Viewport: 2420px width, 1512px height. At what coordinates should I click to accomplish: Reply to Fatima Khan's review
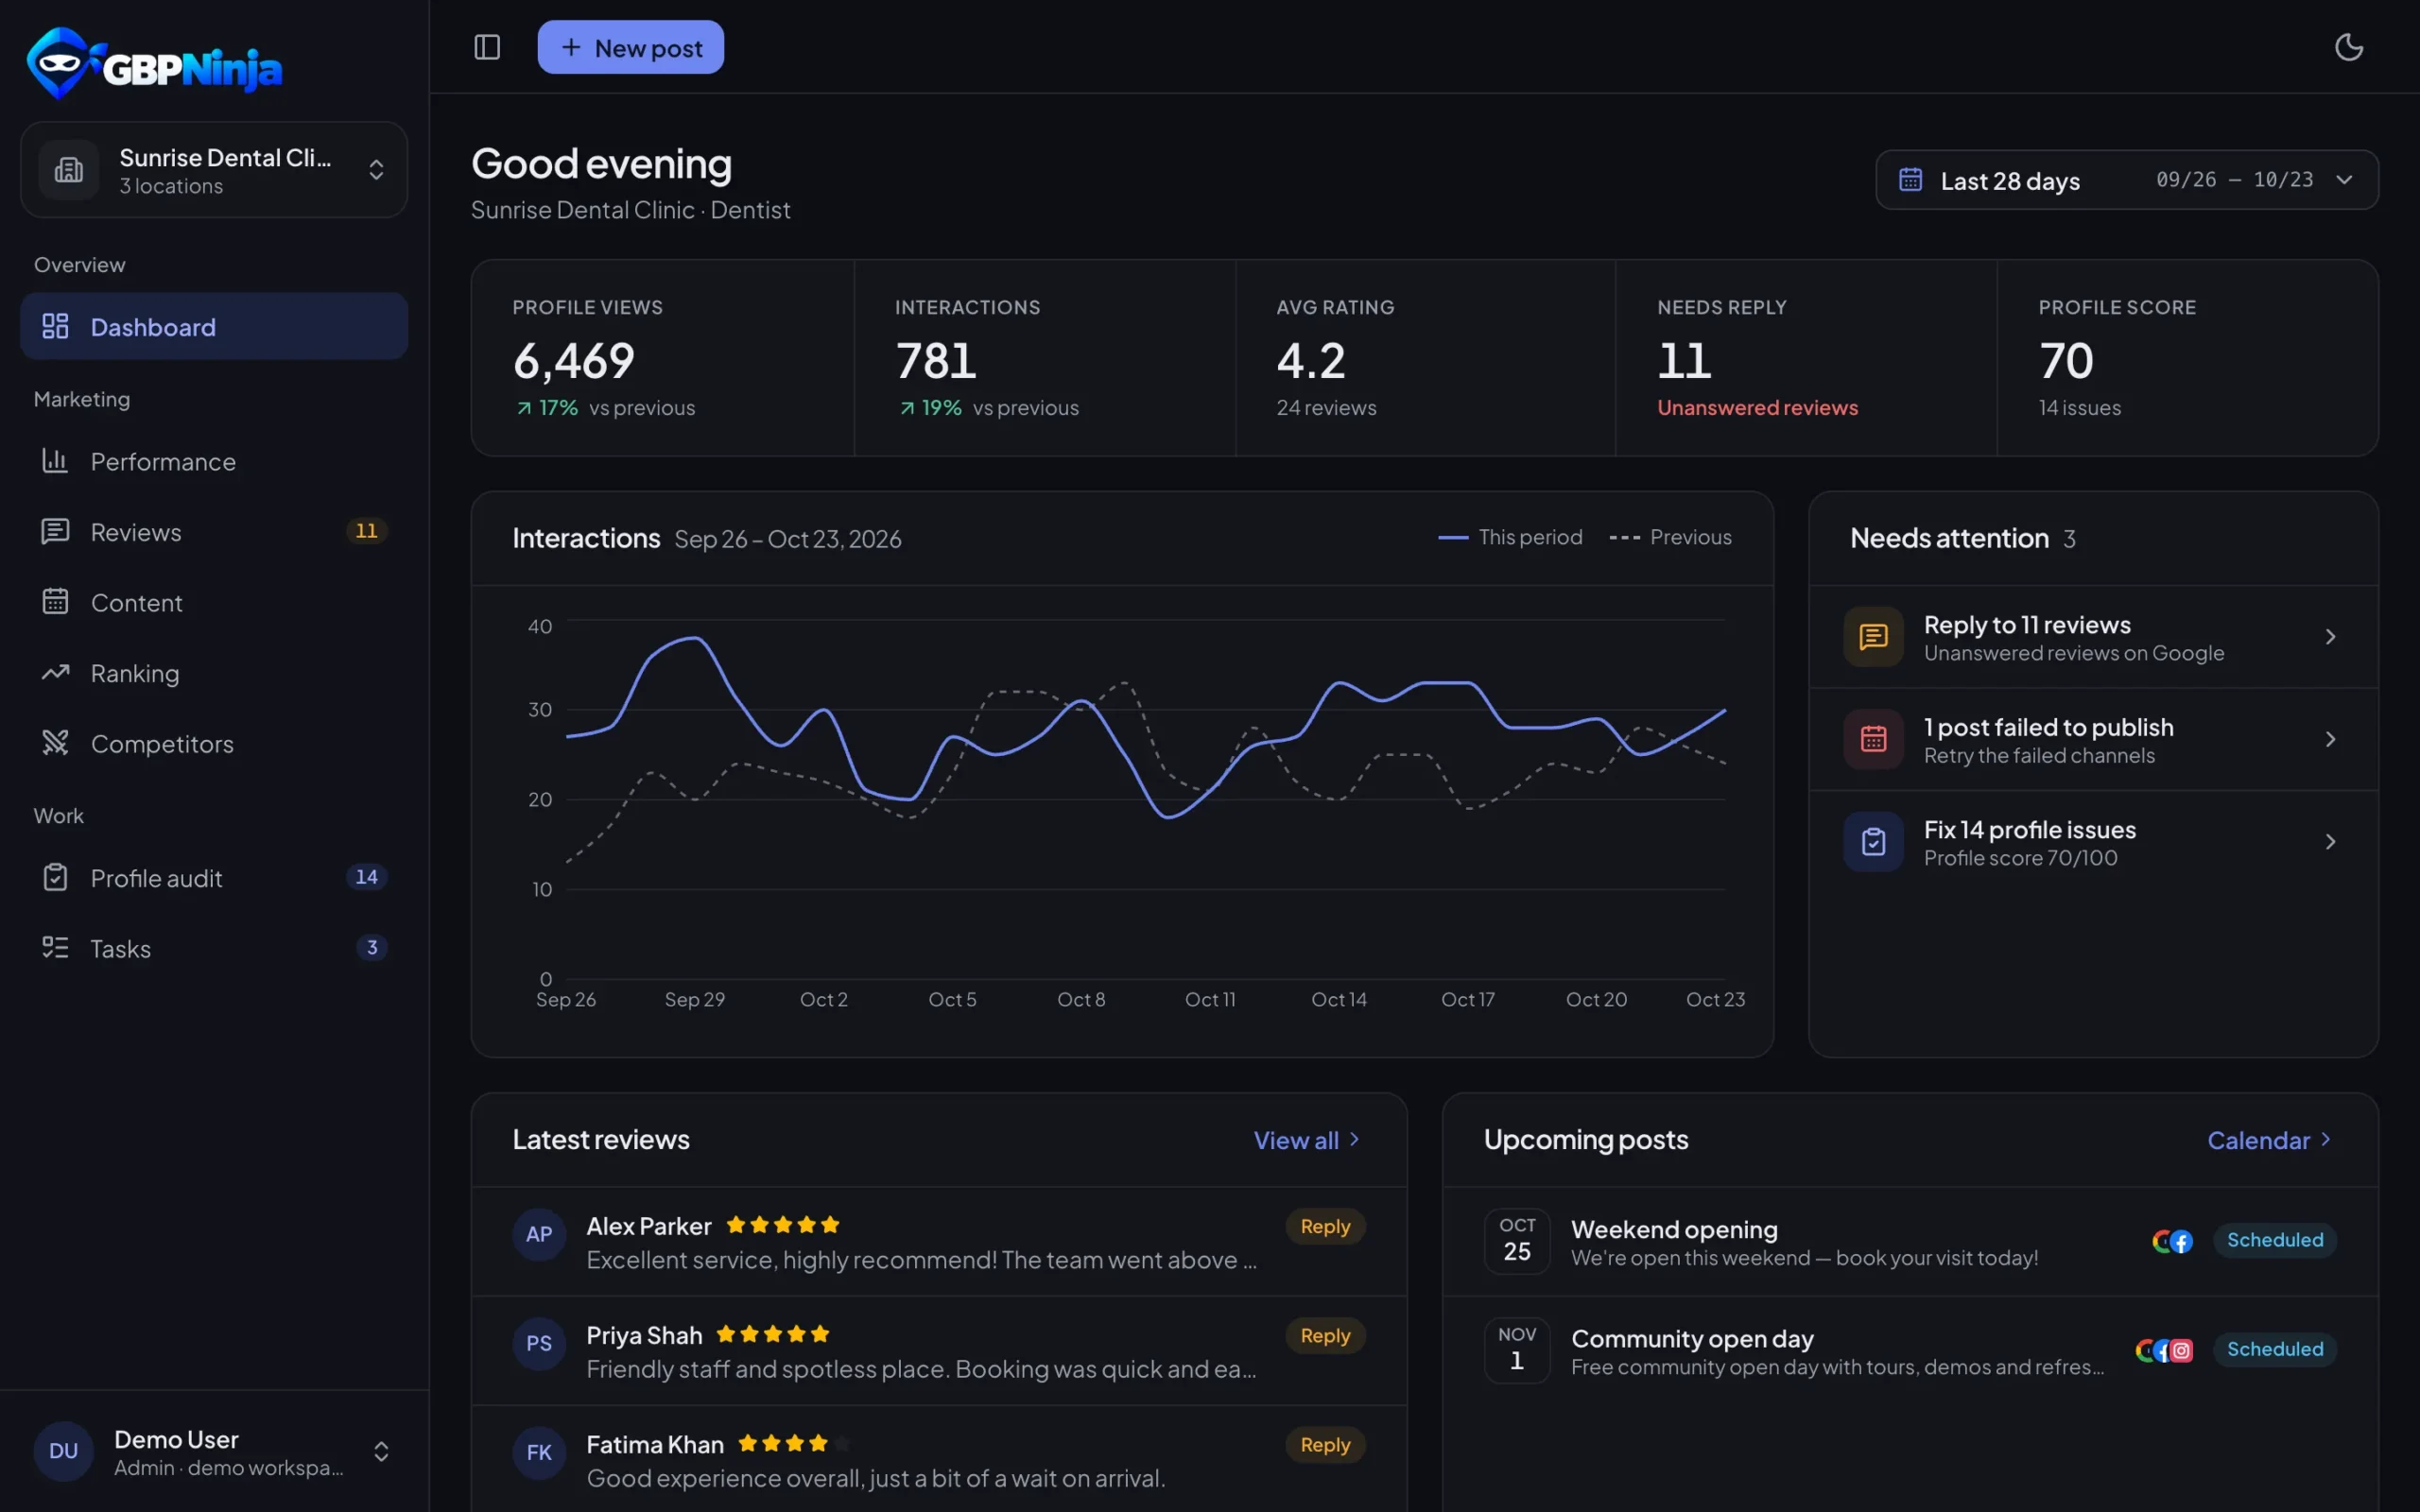pyautogui.click(x=1325, y=1444)
